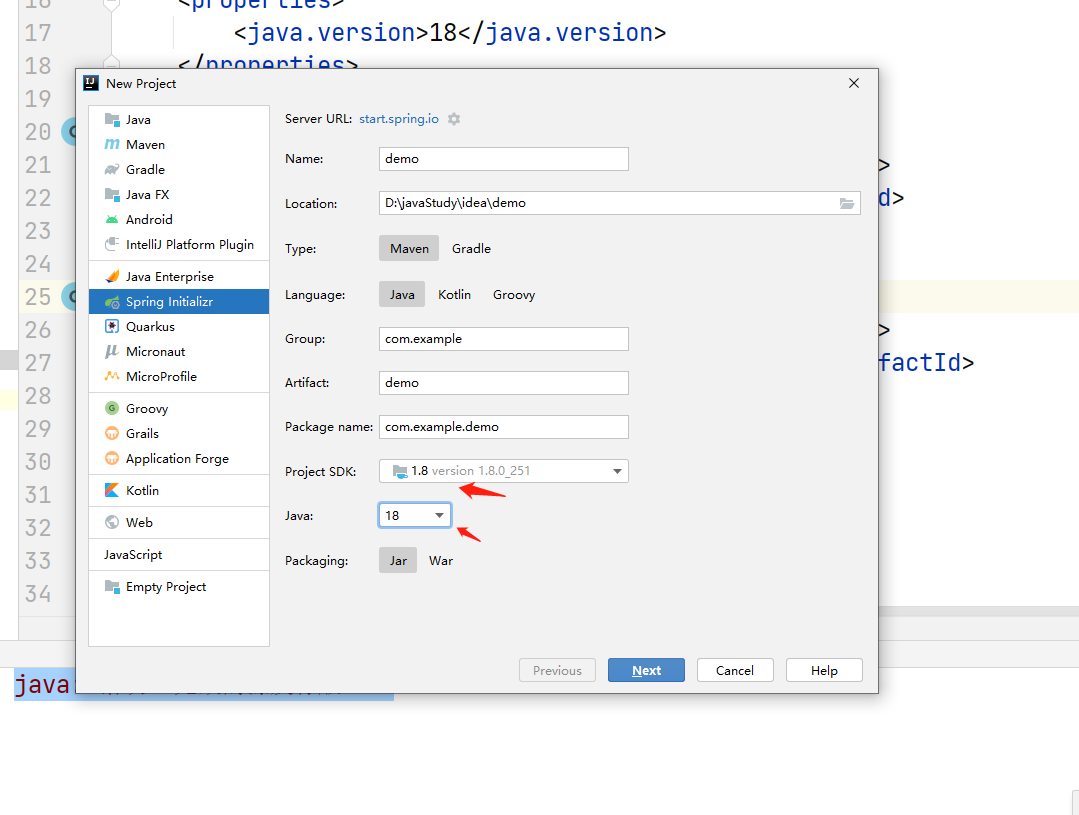Browse for location with folder icon

point(846,203)
